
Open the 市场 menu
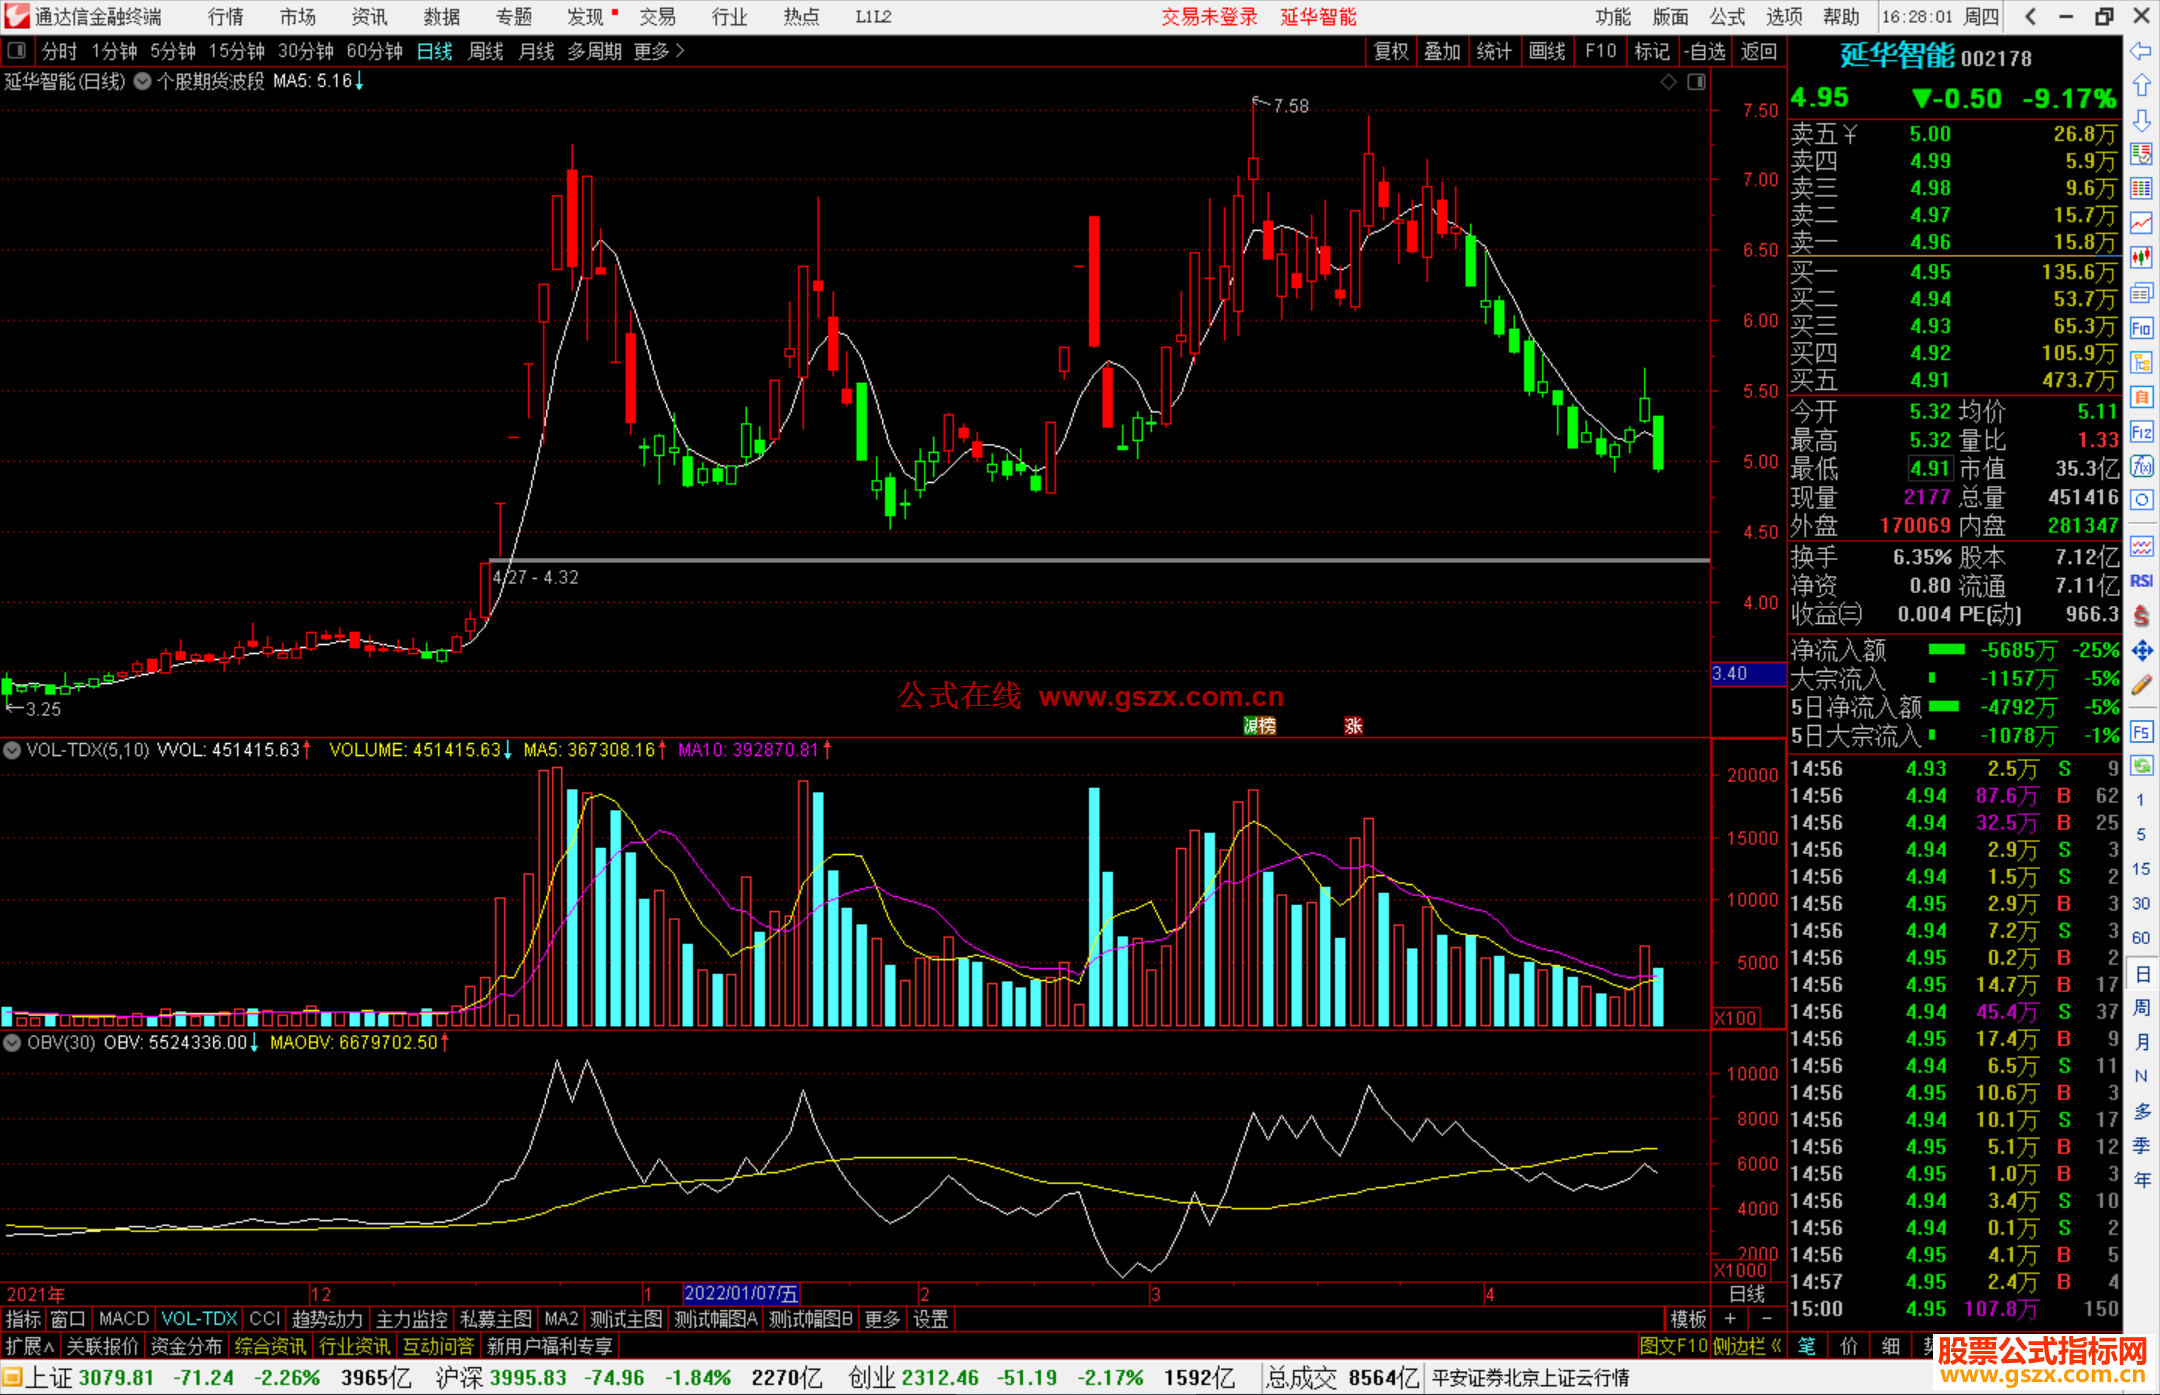(298, 16)
